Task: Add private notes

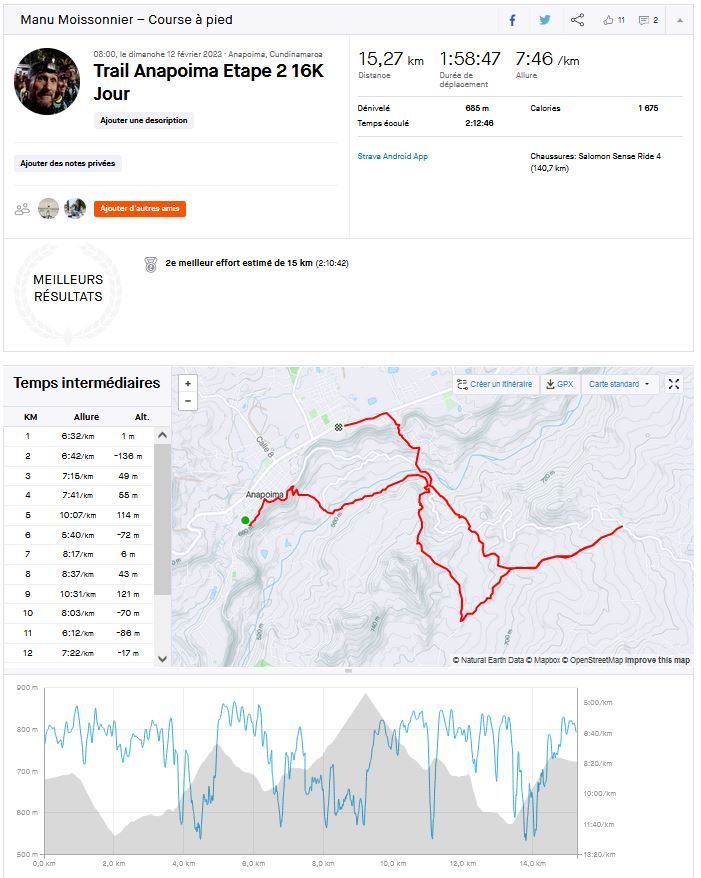Action: (68, 163)
